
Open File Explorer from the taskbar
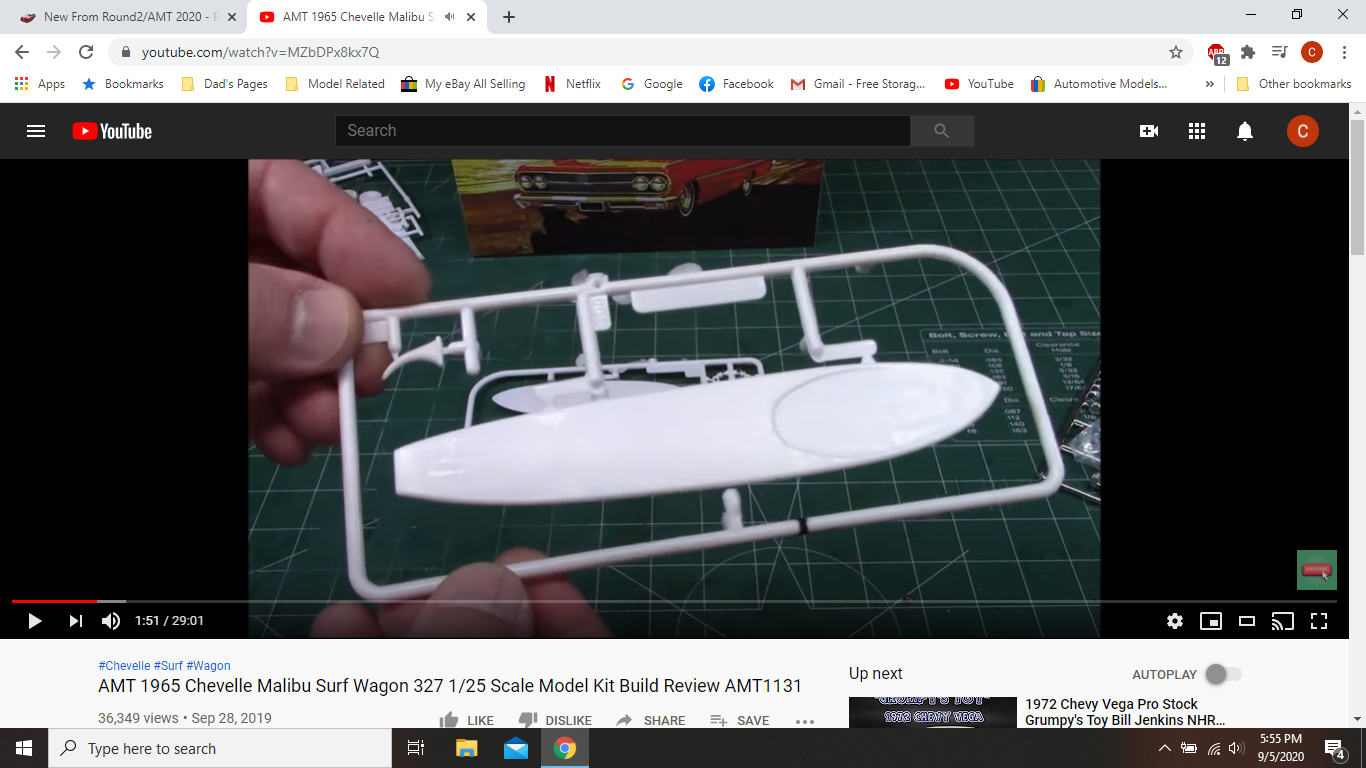pos(467,748)
